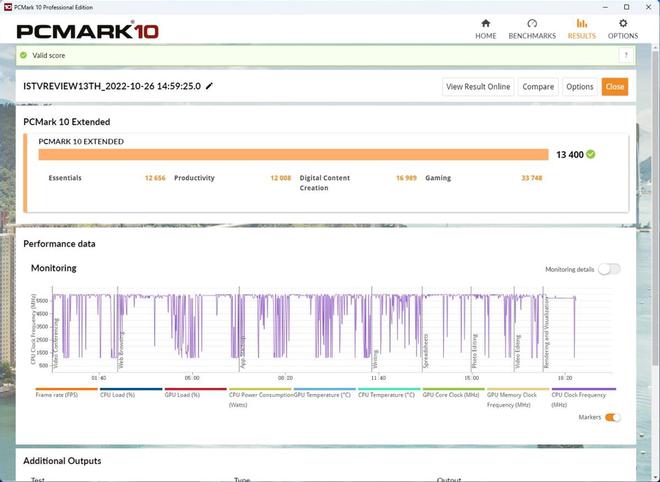660x482 pixels.
Task: Edit result name with pencil icon
Action: (x=209, y=86)
